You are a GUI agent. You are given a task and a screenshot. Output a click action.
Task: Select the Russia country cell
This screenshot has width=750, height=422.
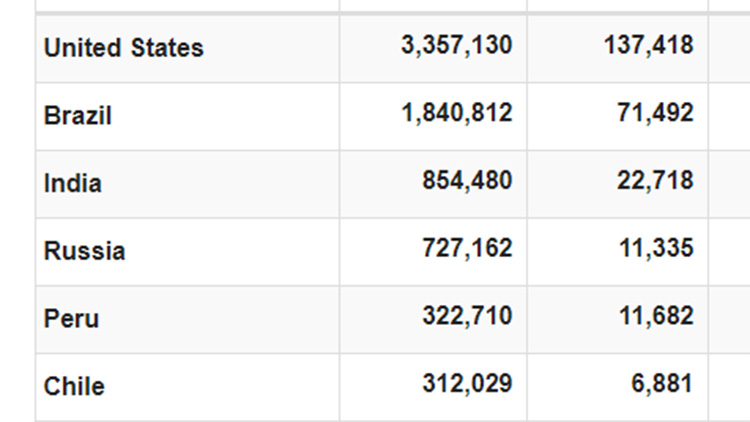coord(85,250)
